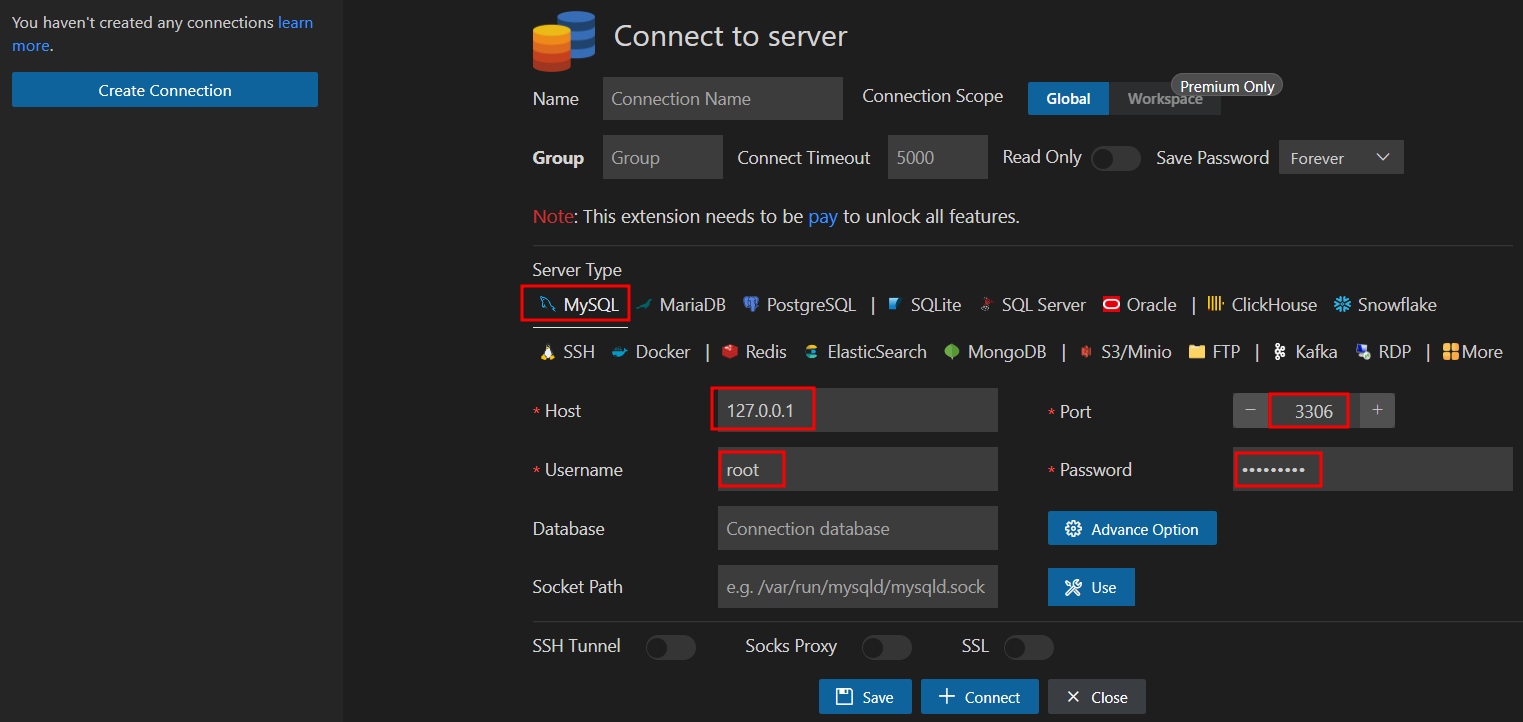This screenshot has height=722, width=1523.
Task: Close the Connect to server dialog
Action: [1097, 697]
